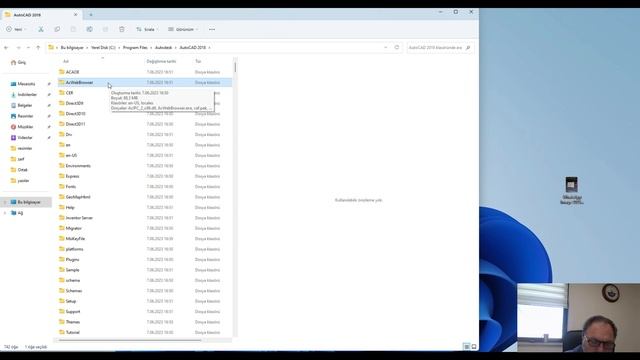The width and height of the screenshot is (640, 360).
Task: Click the Cut scissors icon
Action: (41, 29)
